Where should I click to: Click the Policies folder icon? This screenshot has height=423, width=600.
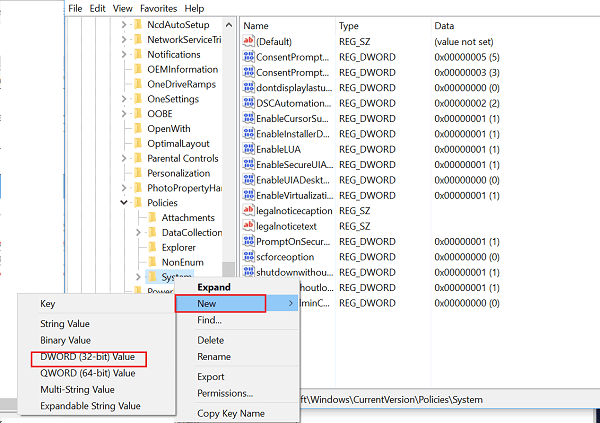tap(138, 203)
